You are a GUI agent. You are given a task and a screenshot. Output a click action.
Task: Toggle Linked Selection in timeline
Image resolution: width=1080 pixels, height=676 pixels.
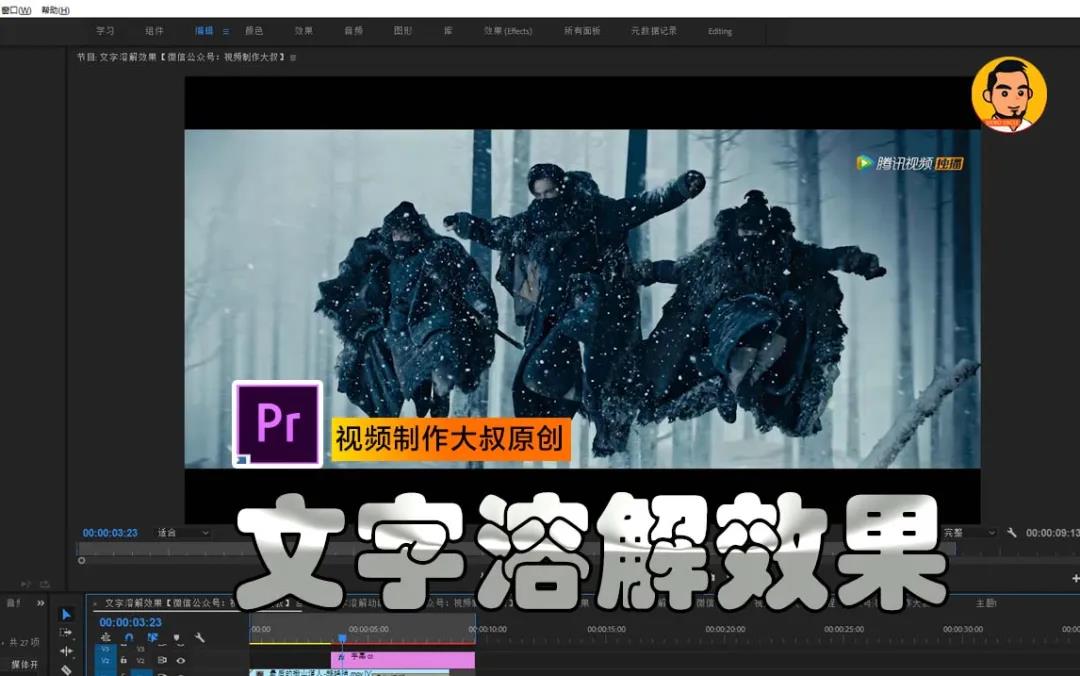tap(152, 638)
